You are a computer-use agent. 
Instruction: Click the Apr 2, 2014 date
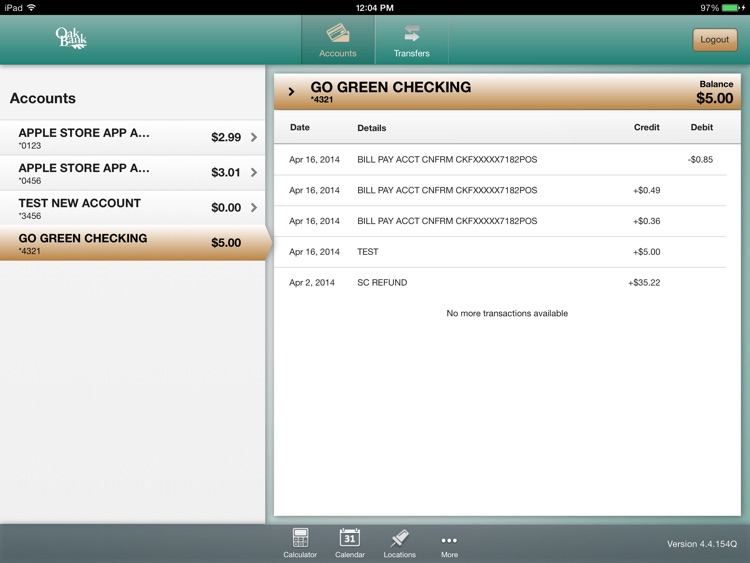tap(312, 283)
